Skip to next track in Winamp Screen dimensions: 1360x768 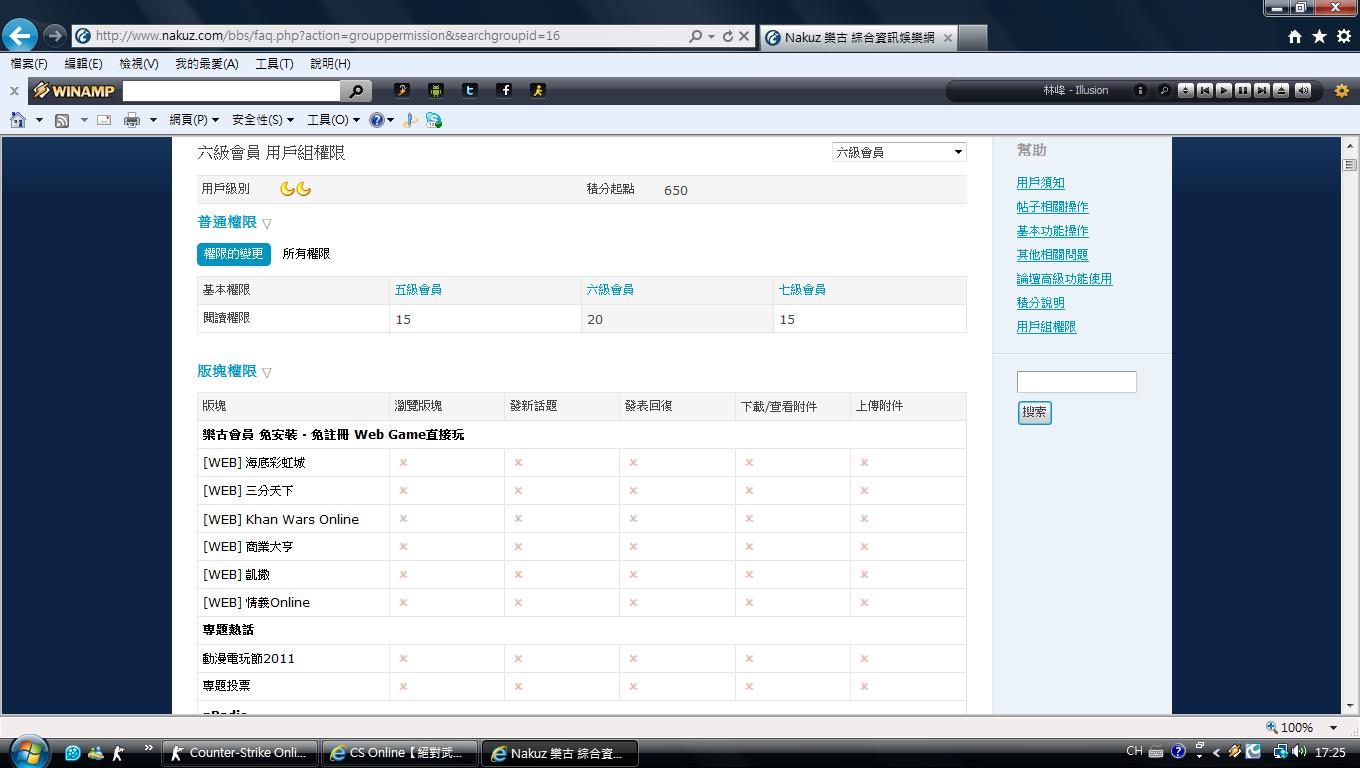point(1262,90)
